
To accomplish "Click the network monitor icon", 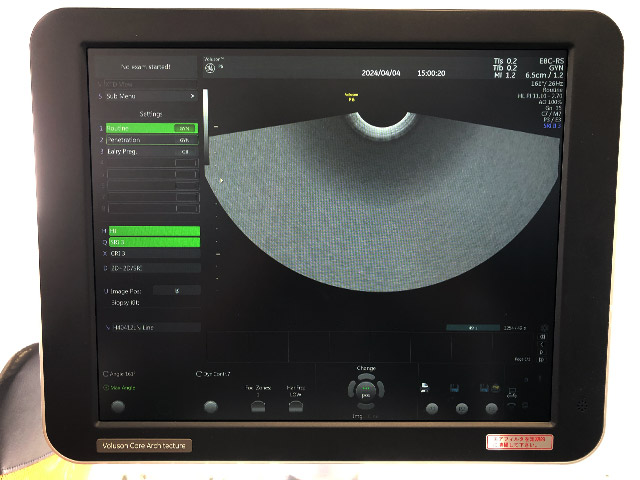I will 512,393.
